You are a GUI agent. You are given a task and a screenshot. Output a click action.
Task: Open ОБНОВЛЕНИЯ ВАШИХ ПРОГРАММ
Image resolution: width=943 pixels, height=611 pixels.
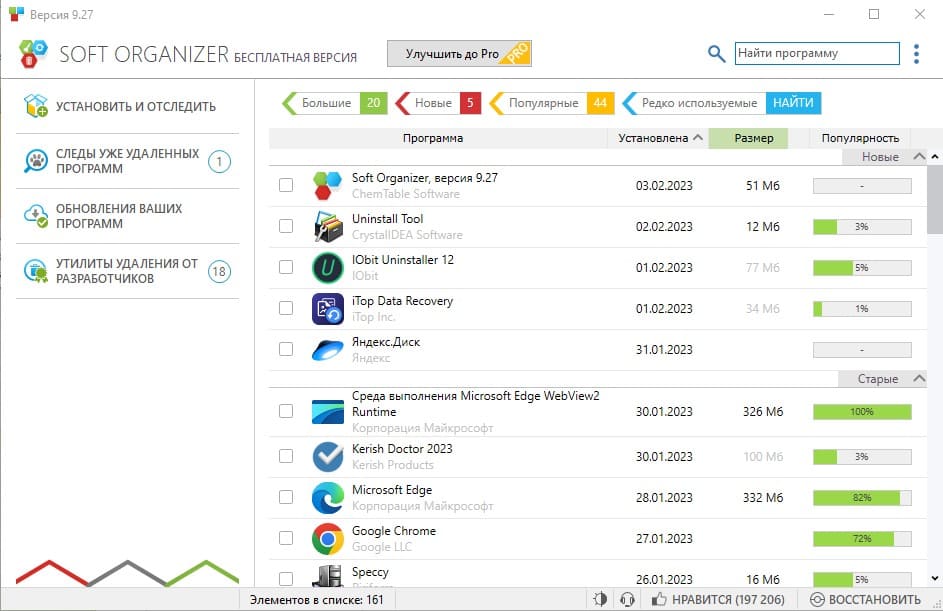click(x=127, y=216)
